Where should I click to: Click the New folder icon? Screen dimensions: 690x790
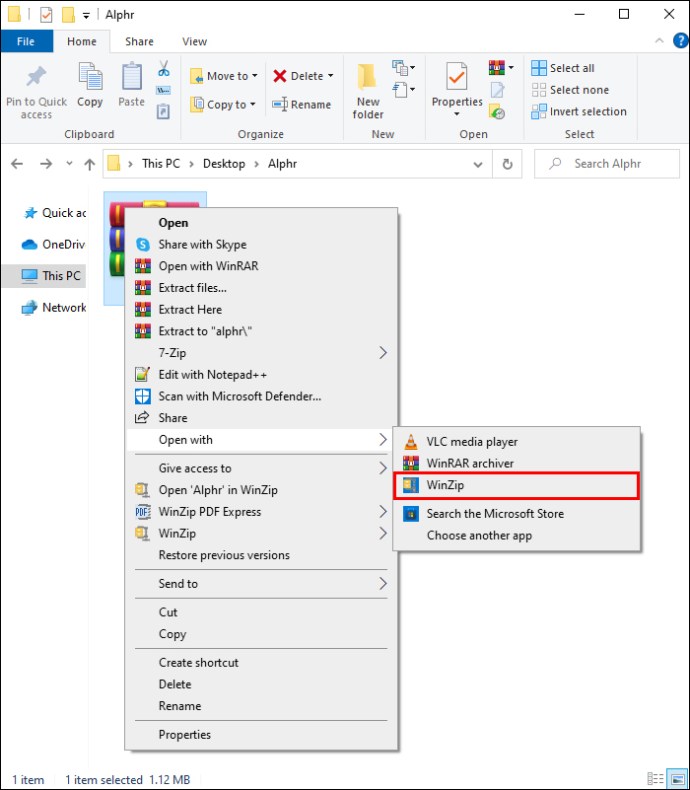[367, 77]
